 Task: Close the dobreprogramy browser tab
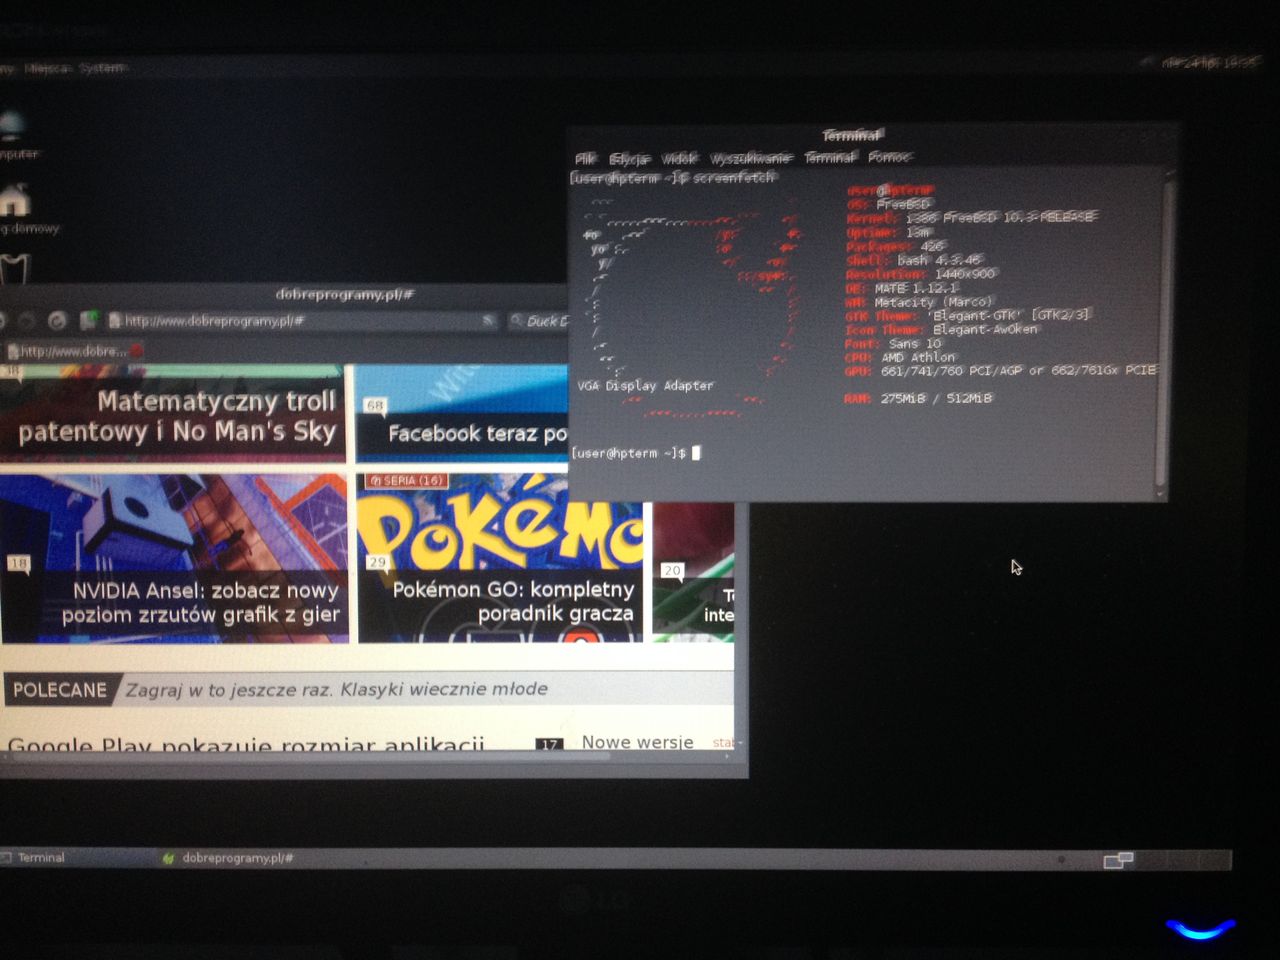coord(136,350)
